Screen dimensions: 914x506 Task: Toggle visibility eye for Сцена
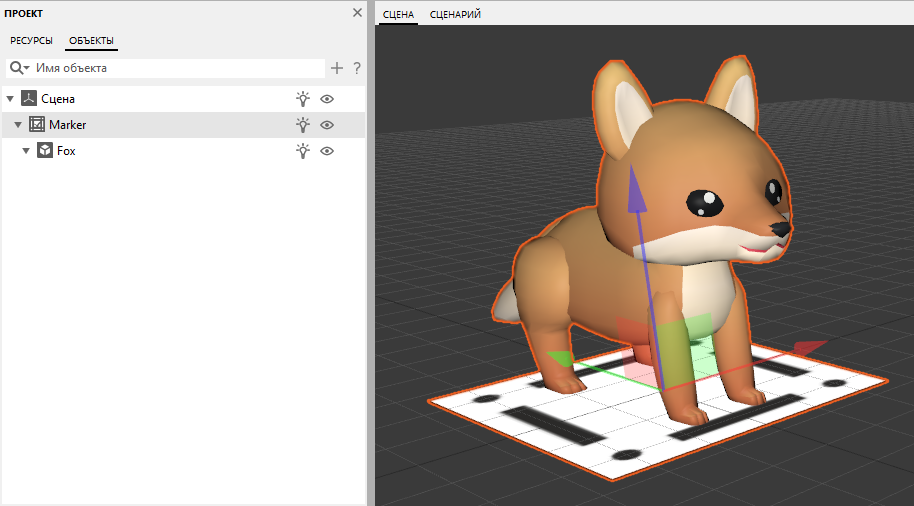pos(327,99)
